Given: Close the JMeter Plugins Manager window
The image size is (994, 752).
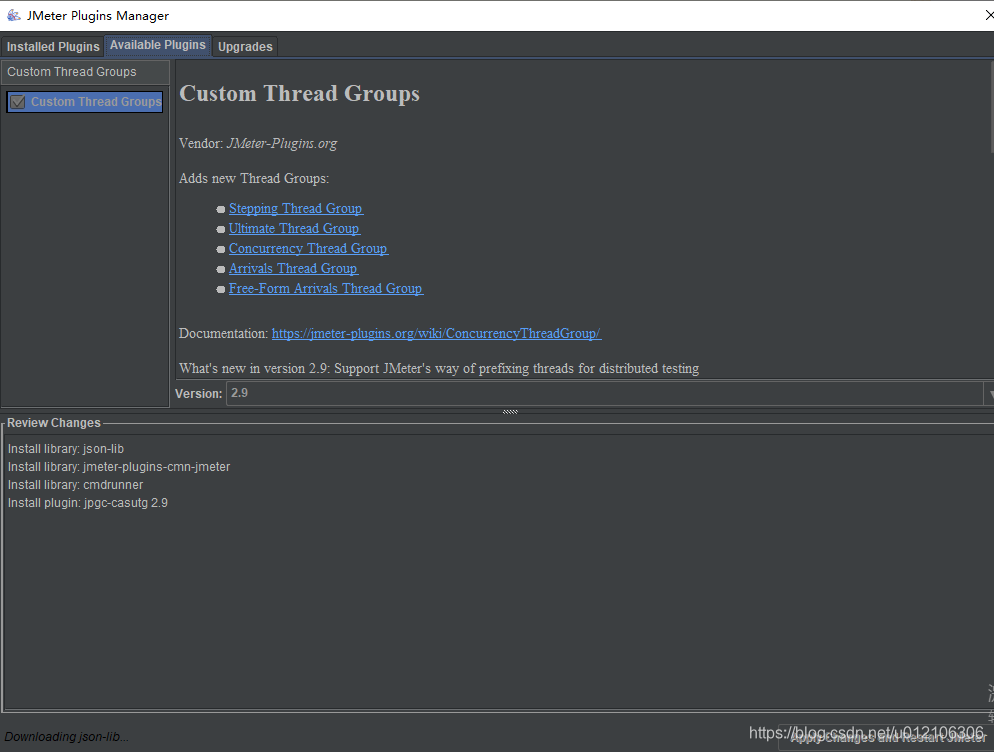Looking at the screenshot, I should 989,15.
